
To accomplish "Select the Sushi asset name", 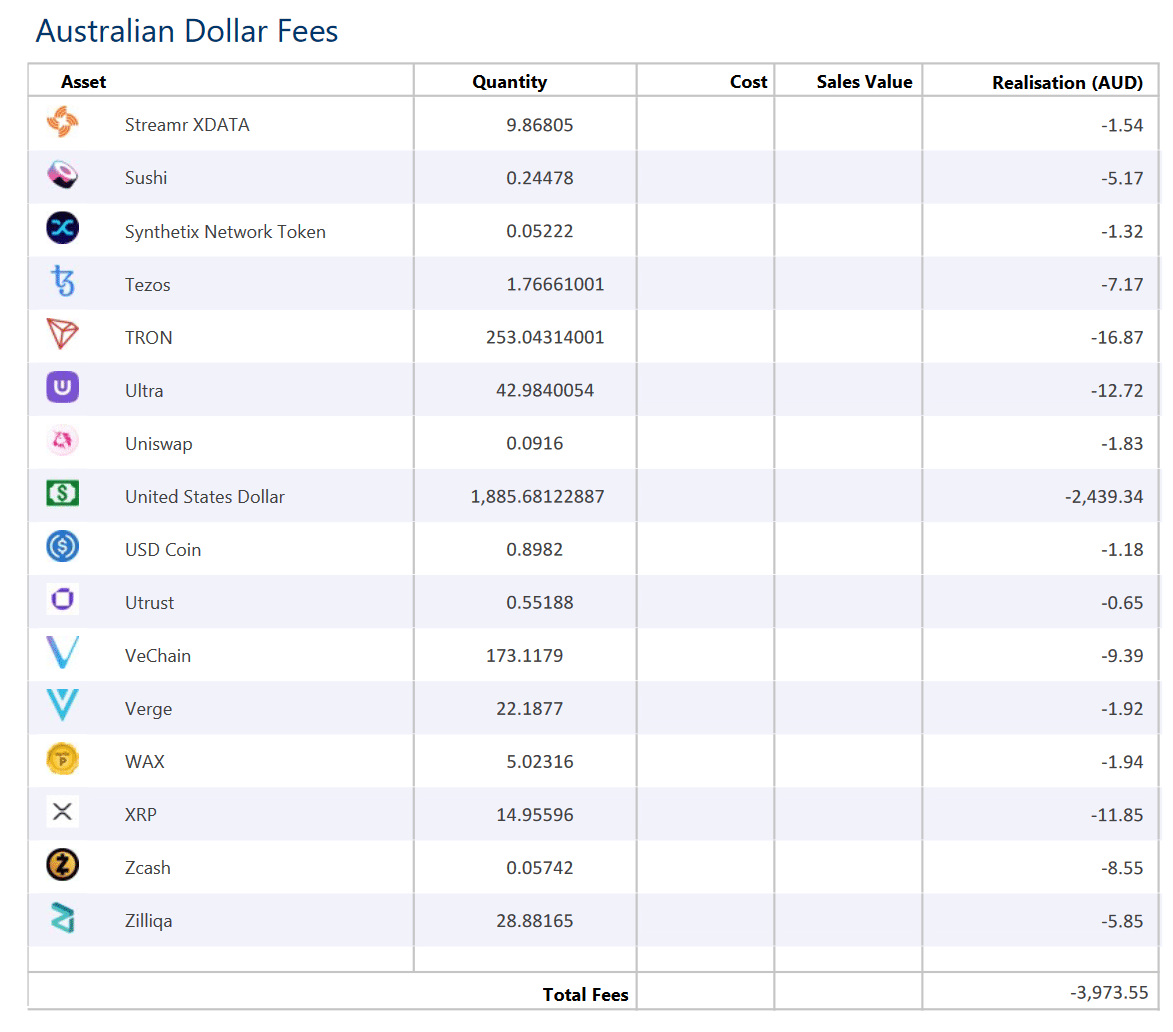I will (146, 178).
